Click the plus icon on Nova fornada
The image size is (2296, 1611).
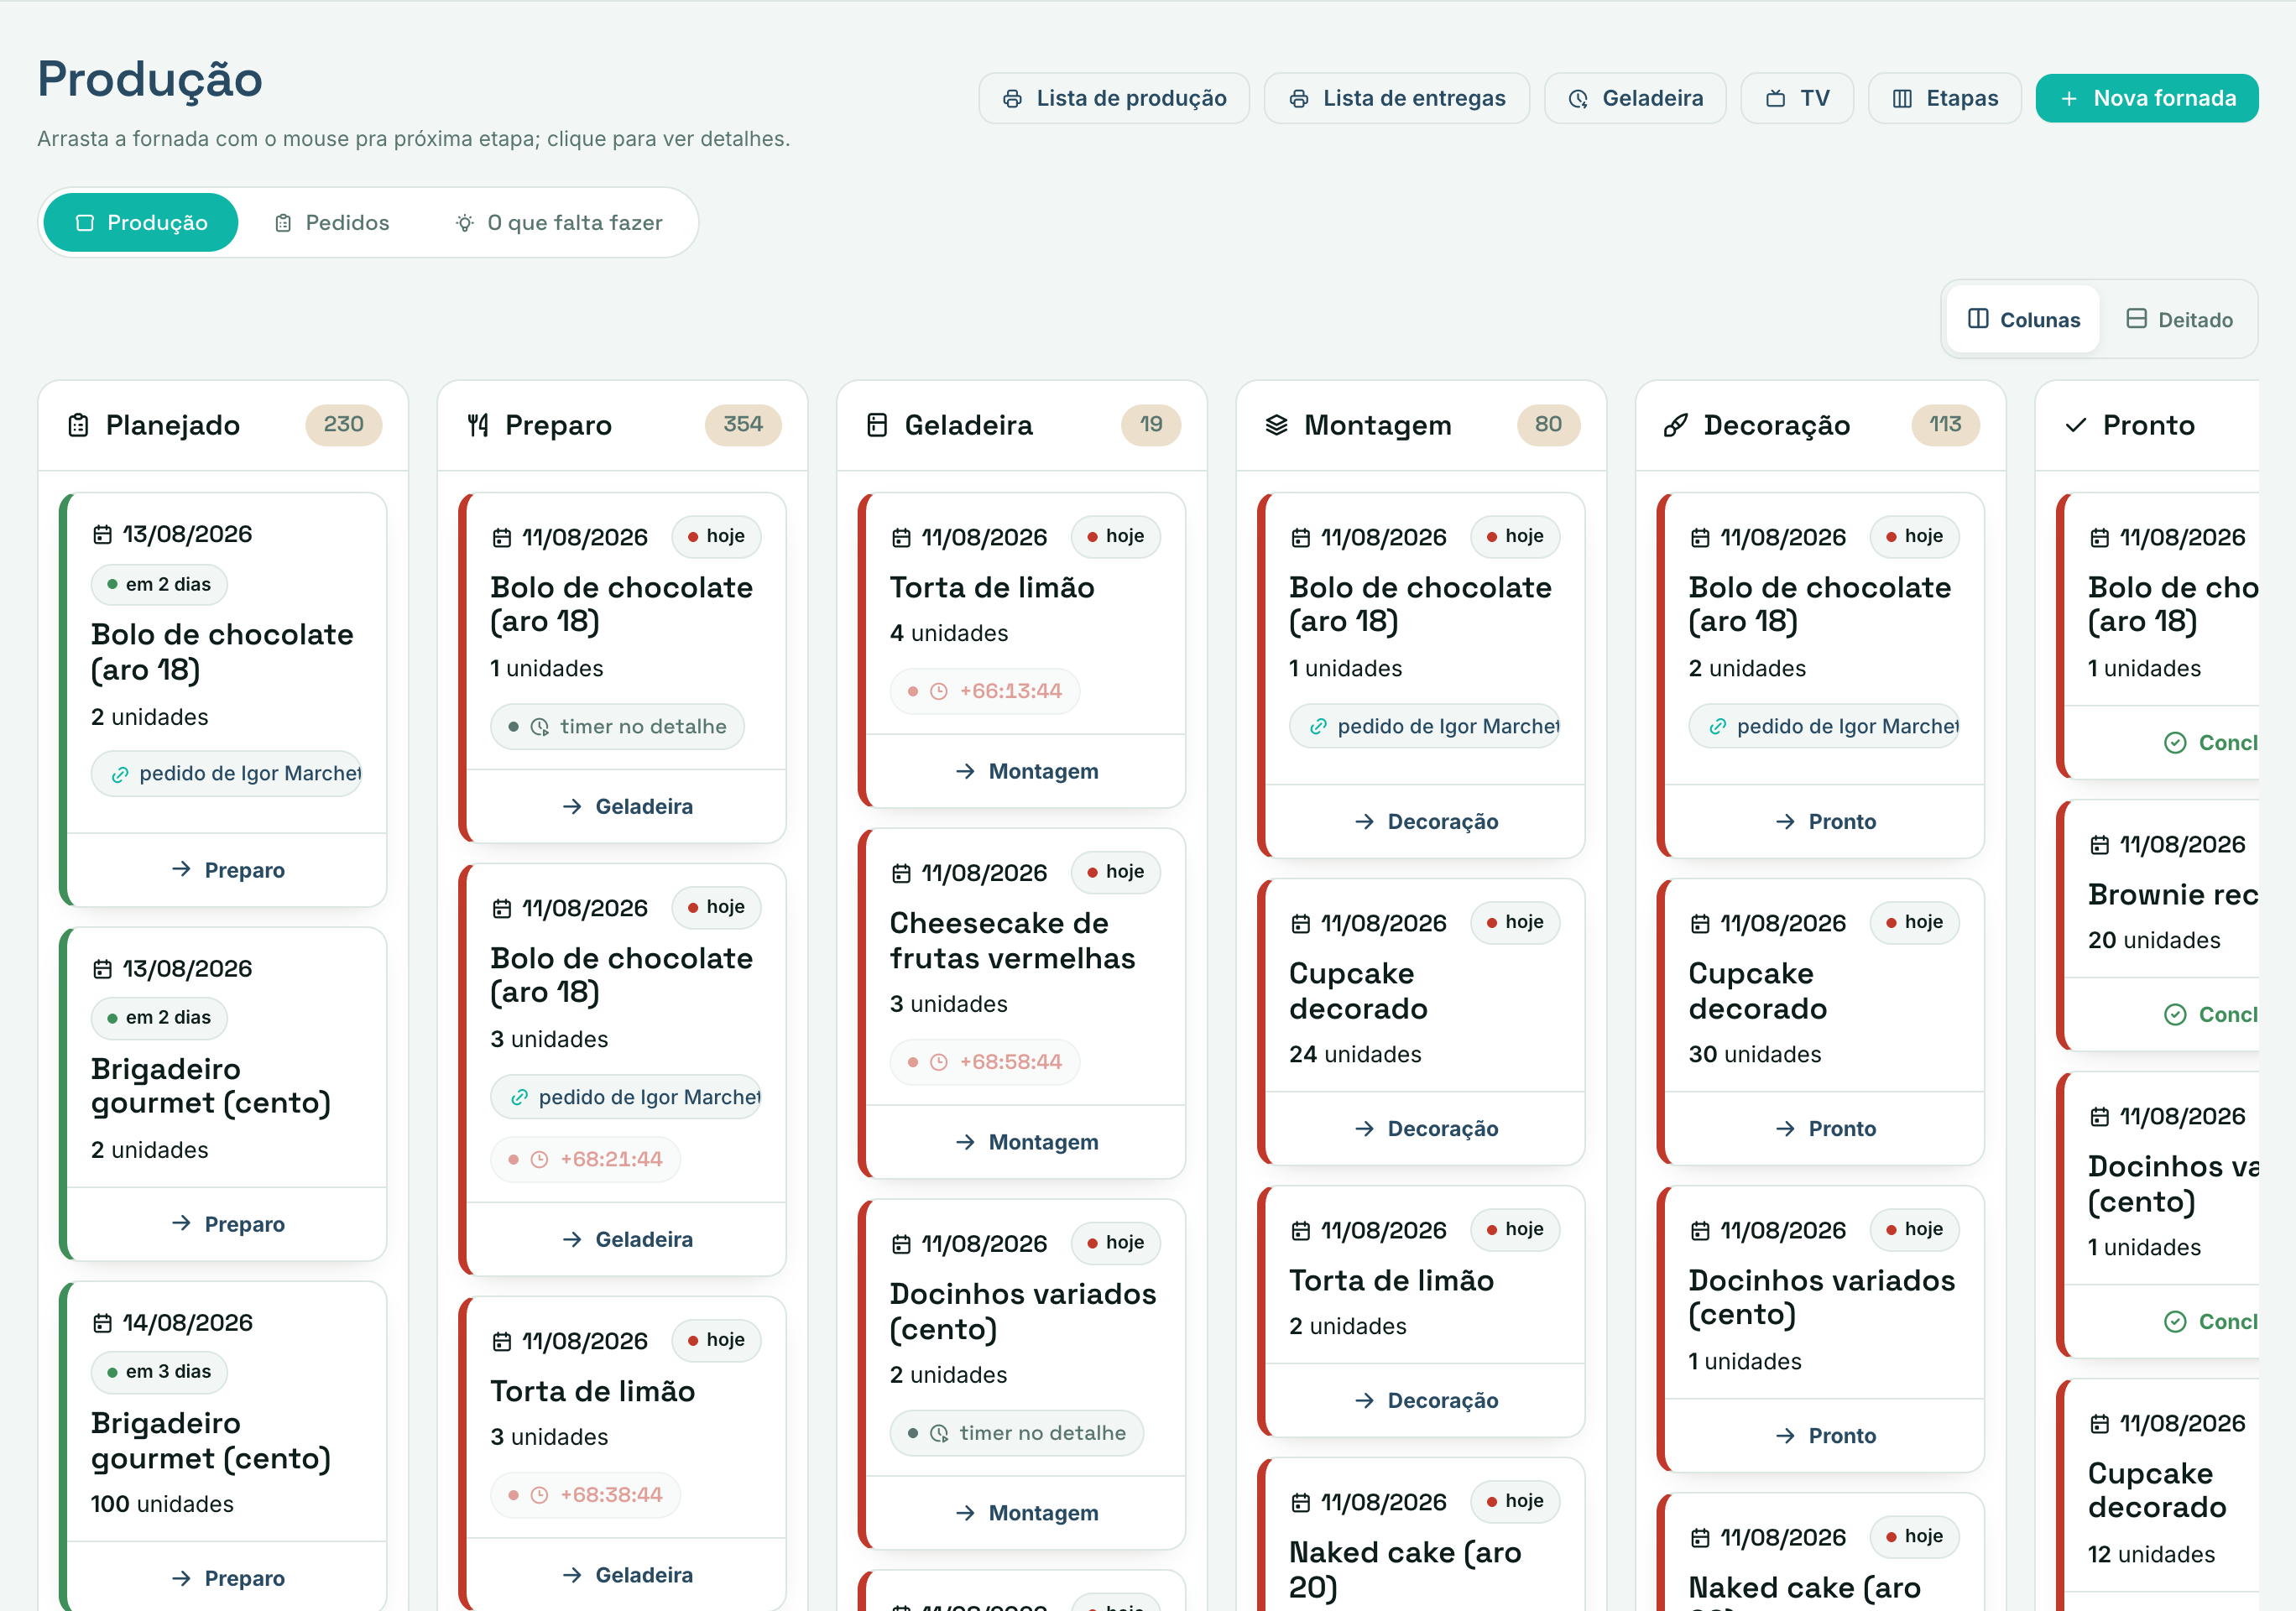point(2070,99)
